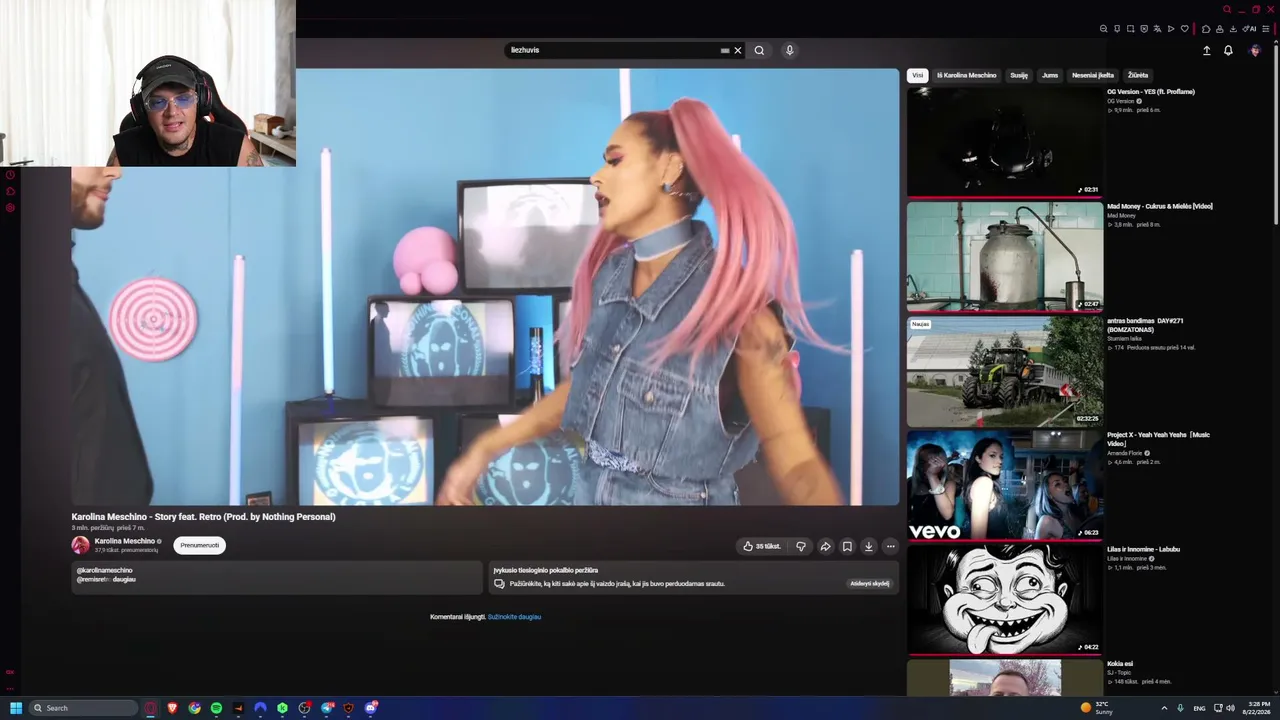This screenshot has width=1280, height=720.
Task: Select the "Jums" filter chip
Action: click(1050, 75)
